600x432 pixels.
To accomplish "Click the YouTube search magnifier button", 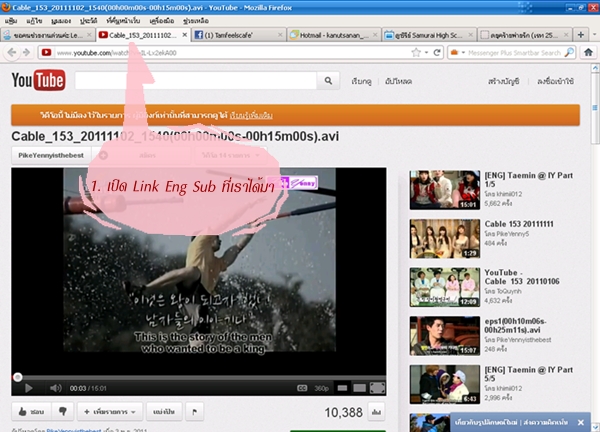I will click(x=328, y=81).
